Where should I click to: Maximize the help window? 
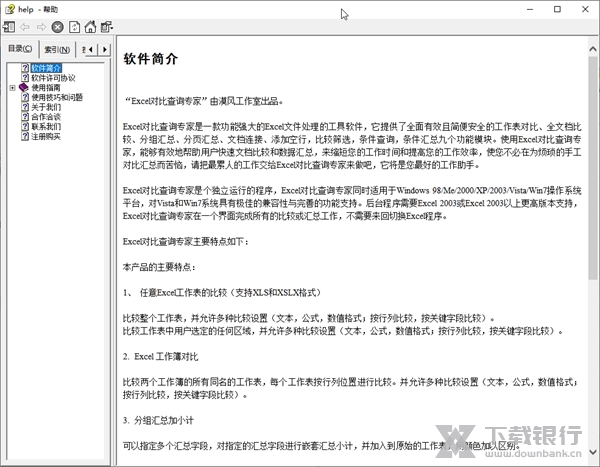pyautogui.click(x=558, y=9)
